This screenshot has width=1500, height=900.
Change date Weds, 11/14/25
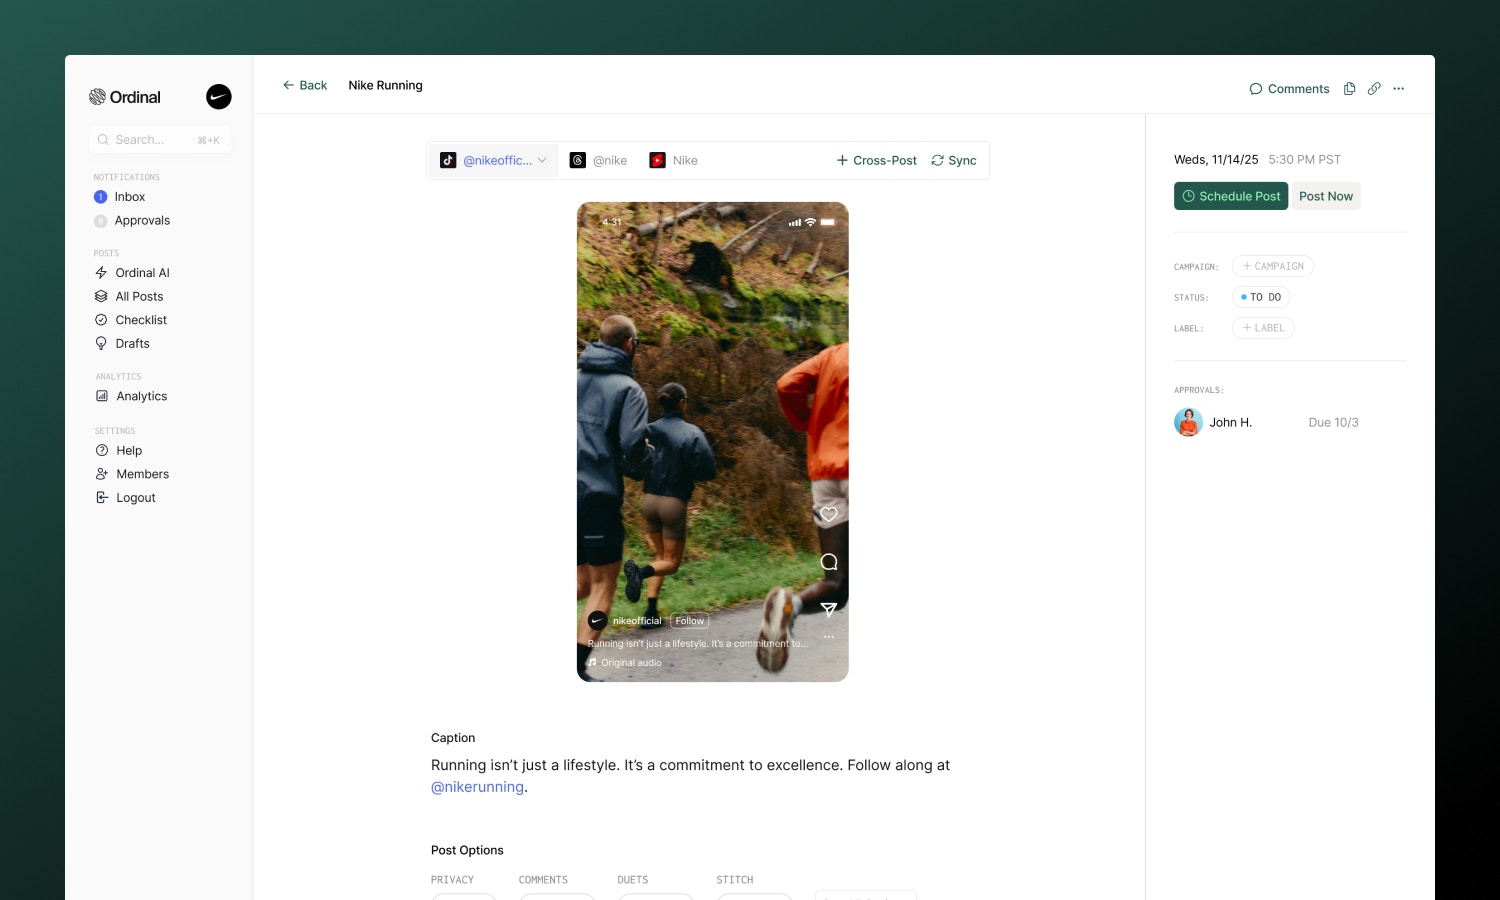tap(1216, 160)
